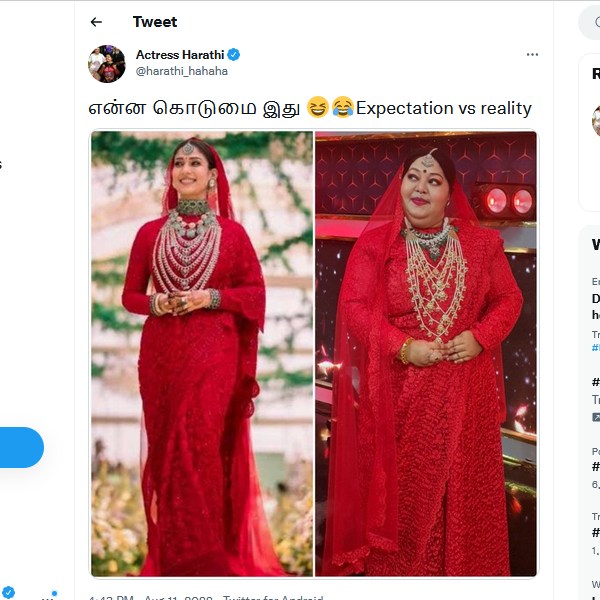Click the profile avatar in the right sidebar

(x=596, y=120)
